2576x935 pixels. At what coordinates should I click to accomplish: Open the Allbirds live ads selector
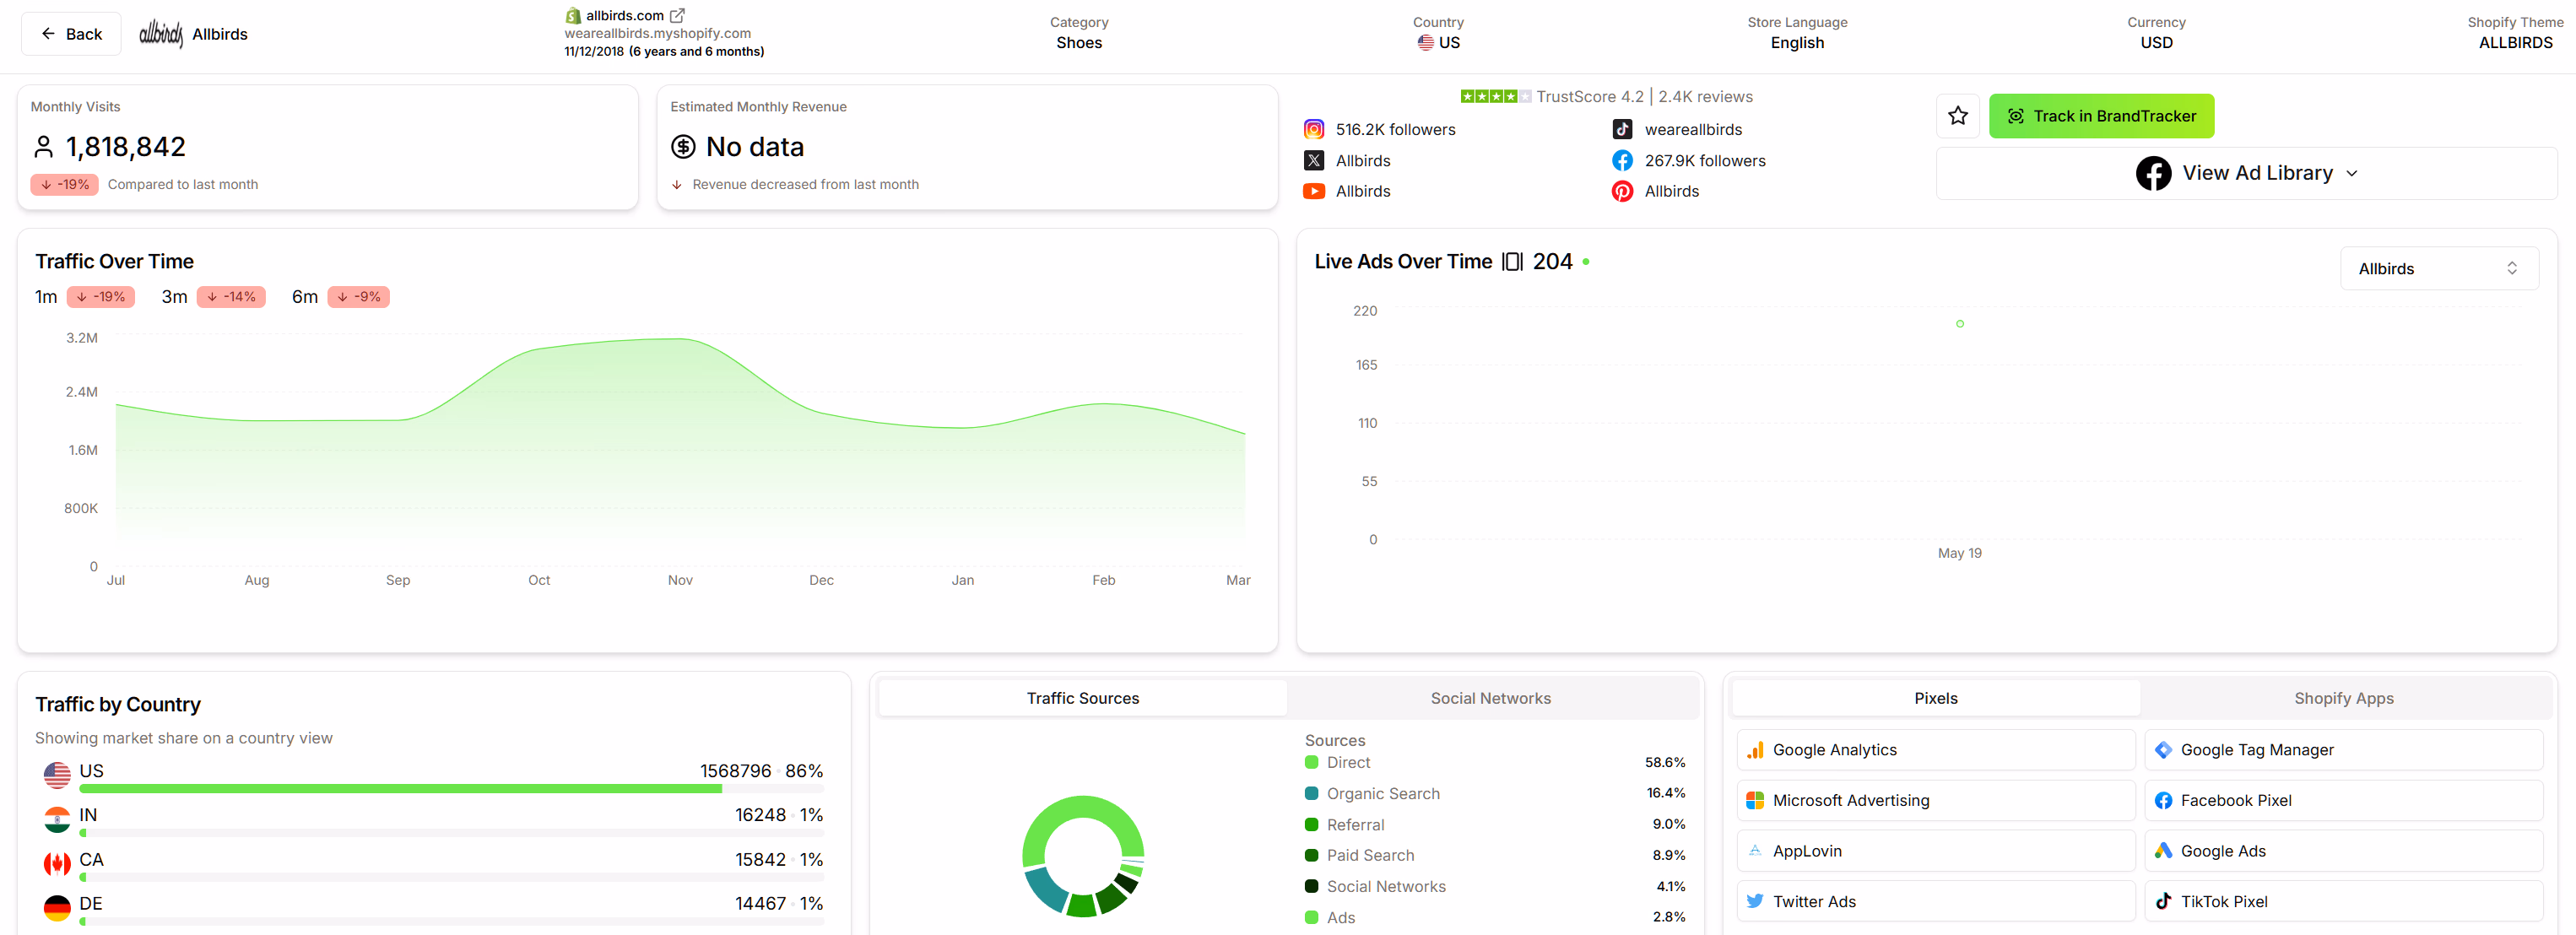tap(2438, 269)
